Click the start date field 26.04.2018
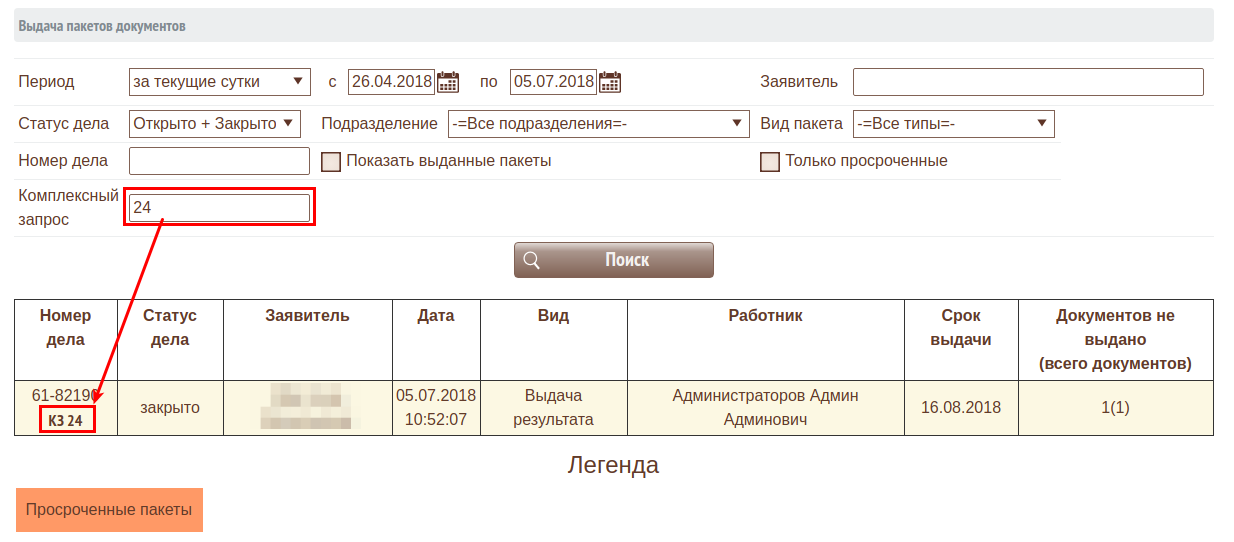Image resolution: width=1234 pixels, height=542 pixels. (x=391, y=82)
